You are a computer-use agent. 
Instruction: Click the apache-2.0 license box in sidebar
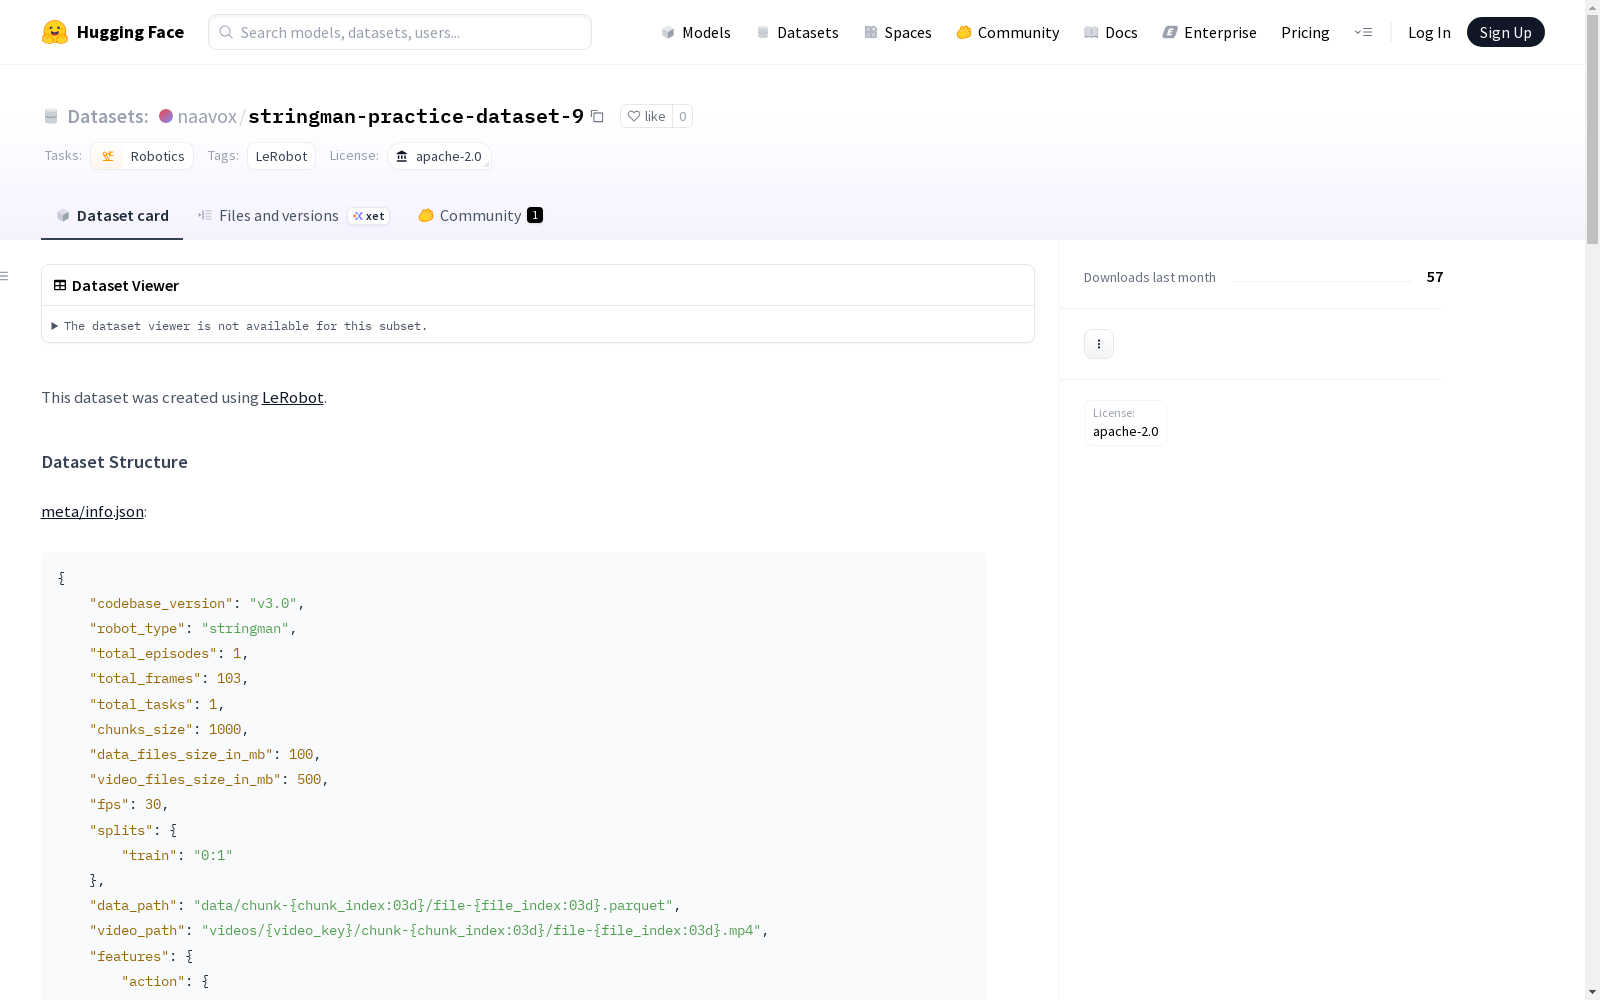[x=1125, y=422]
